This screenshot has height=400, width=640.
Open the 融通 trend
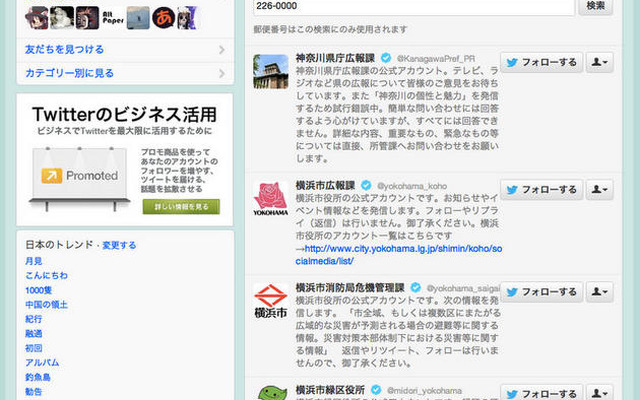click(33, 334)
